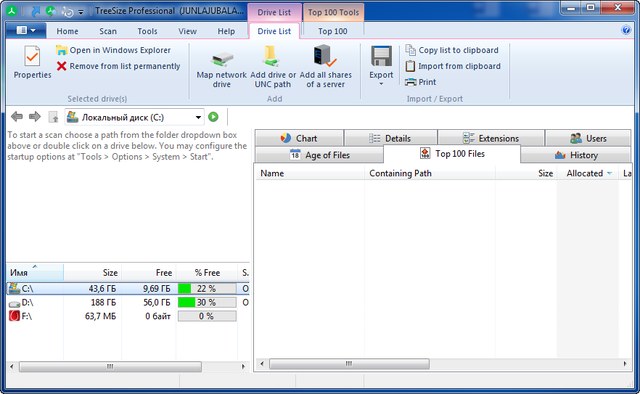Switch to the History tab
Screen dimensions: 640x394
(576, 155)
